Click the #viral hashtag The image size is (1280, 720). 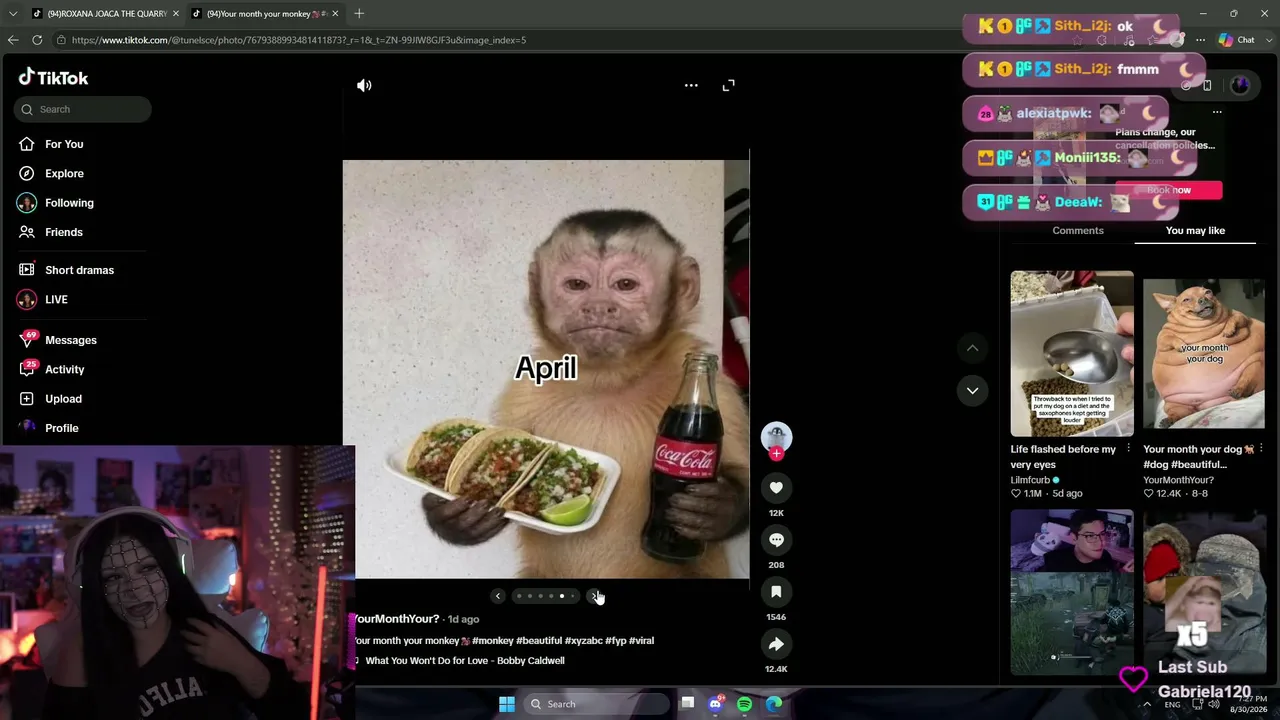641,641
